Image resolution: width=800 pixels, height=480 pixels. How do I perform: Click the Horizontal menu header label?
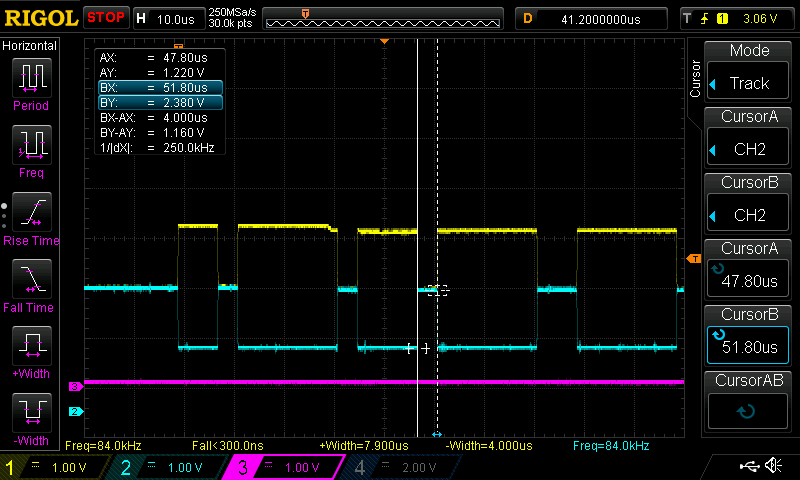pyautogui.click(x=29, y=45)
